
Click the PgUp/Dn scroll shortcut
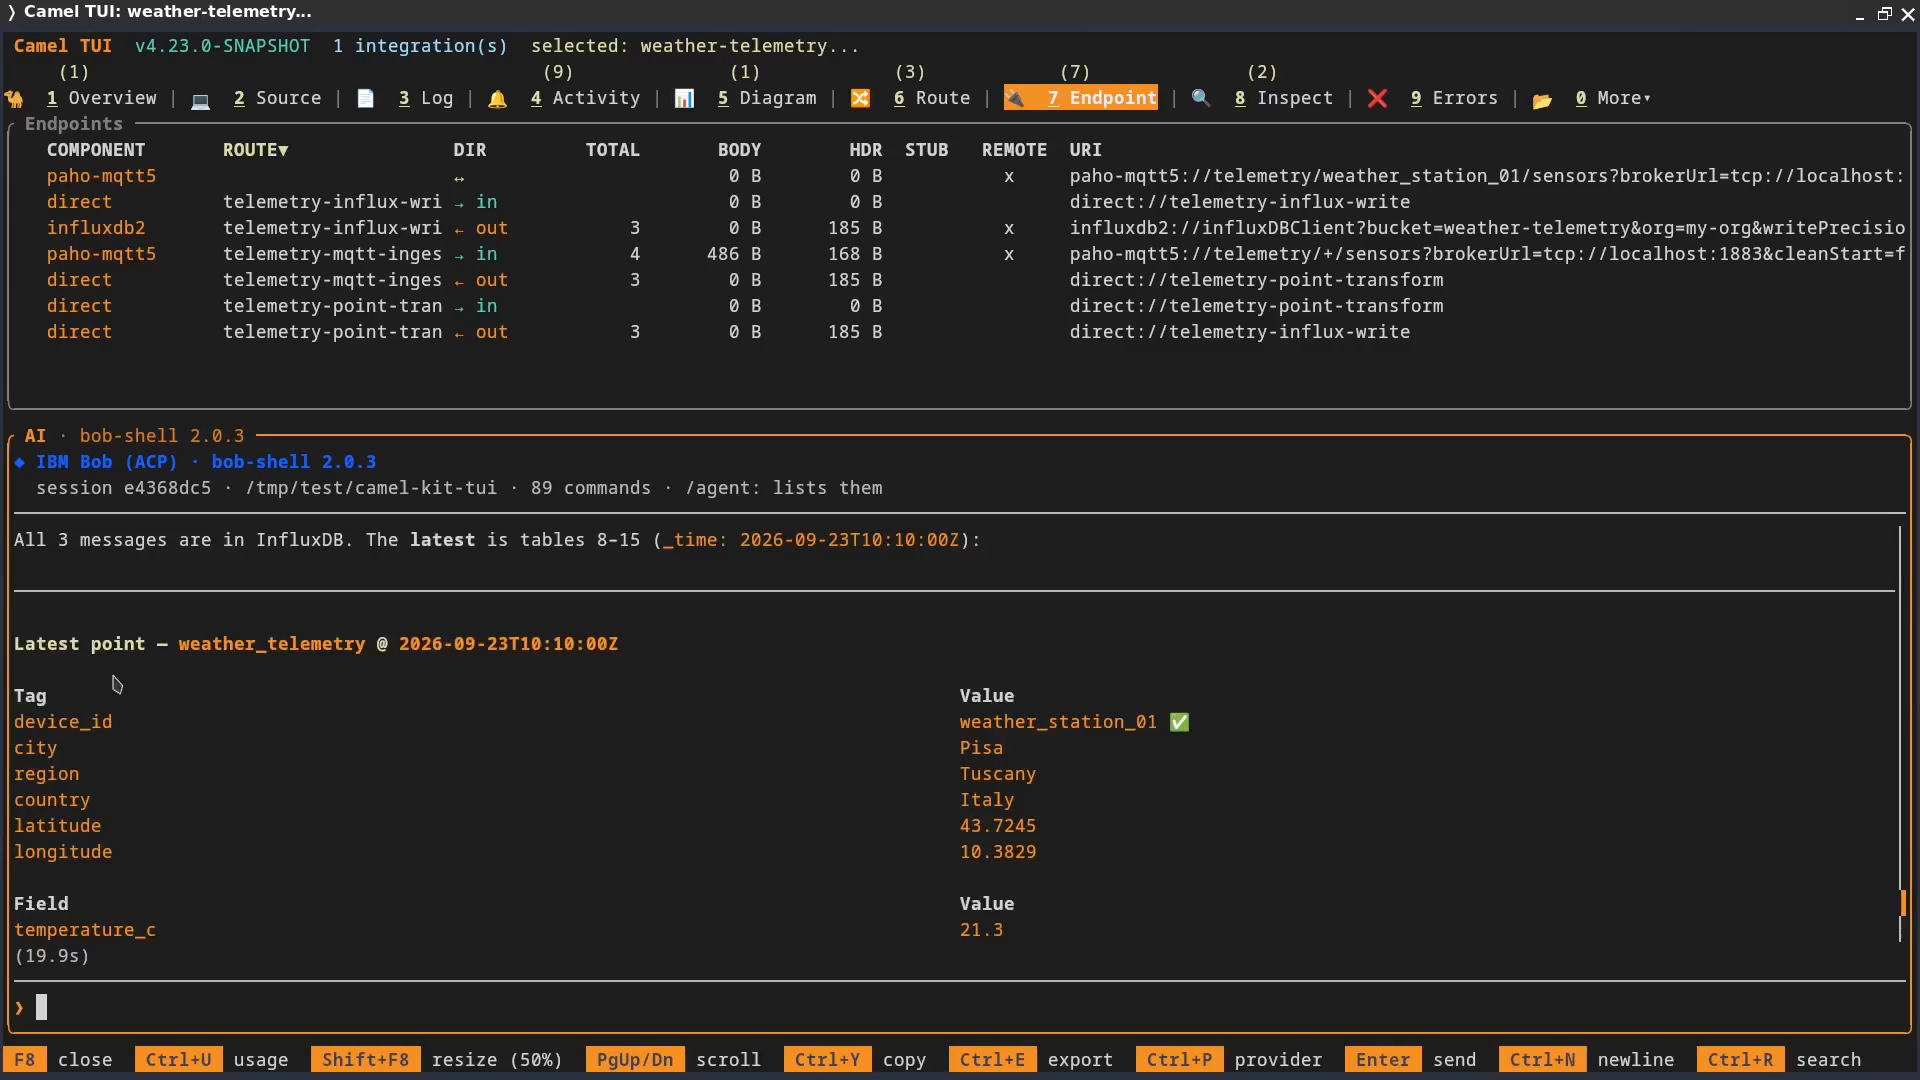click(673, 1060)
